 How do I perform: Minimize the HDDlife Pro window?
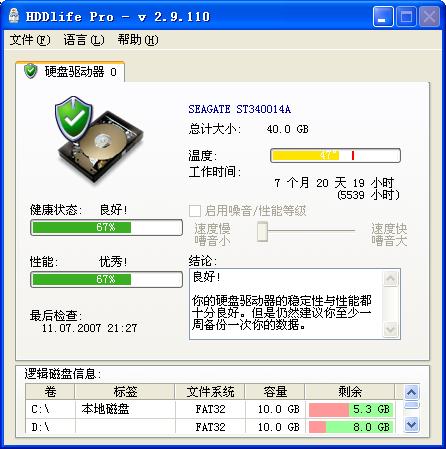(x=383, y=16)
